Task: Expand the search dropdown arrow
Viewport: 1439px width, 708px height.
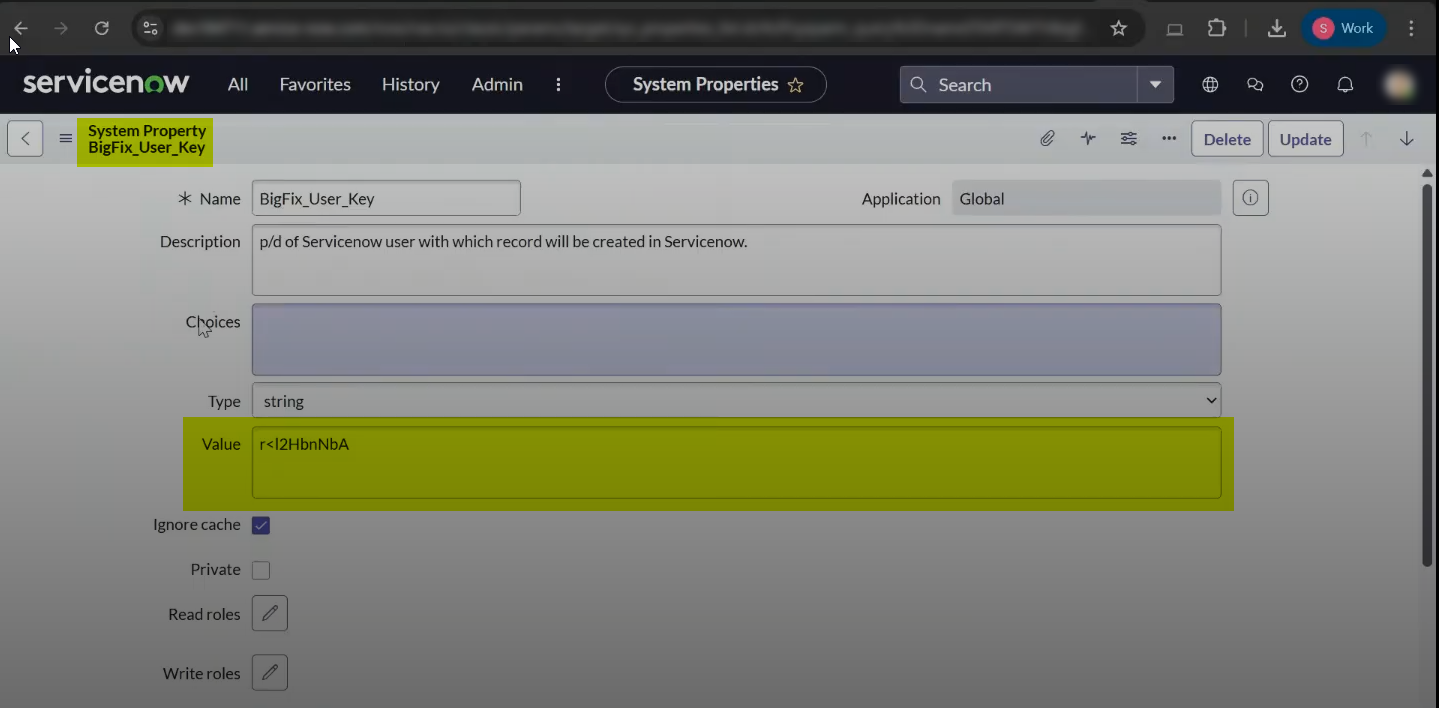Action: click(x=1155, y=84)
